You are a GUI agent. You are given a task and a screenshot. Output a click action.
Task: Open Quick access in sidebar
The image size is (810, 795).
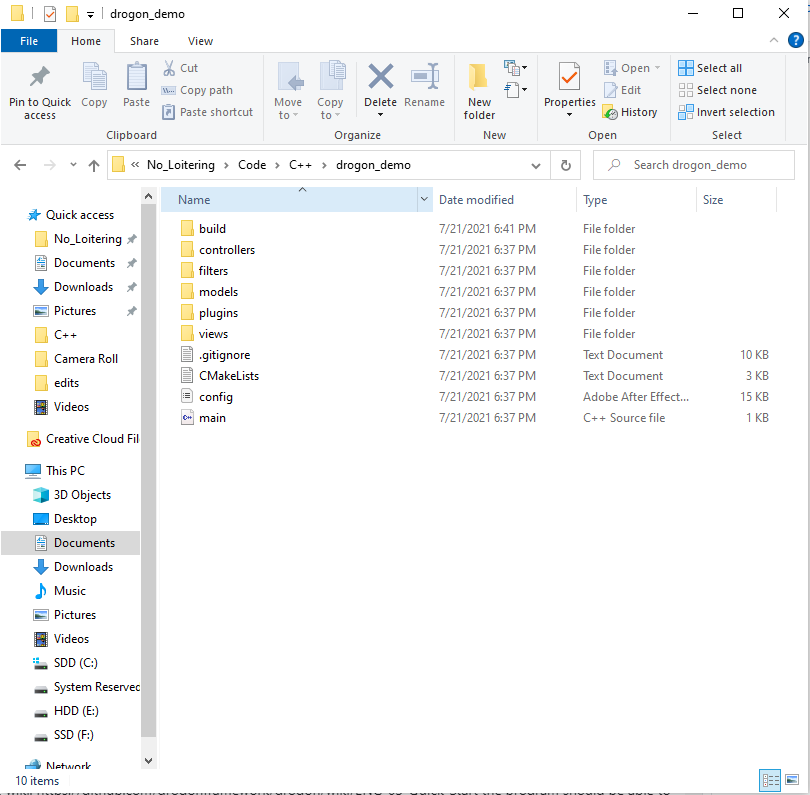coord(71,215)
